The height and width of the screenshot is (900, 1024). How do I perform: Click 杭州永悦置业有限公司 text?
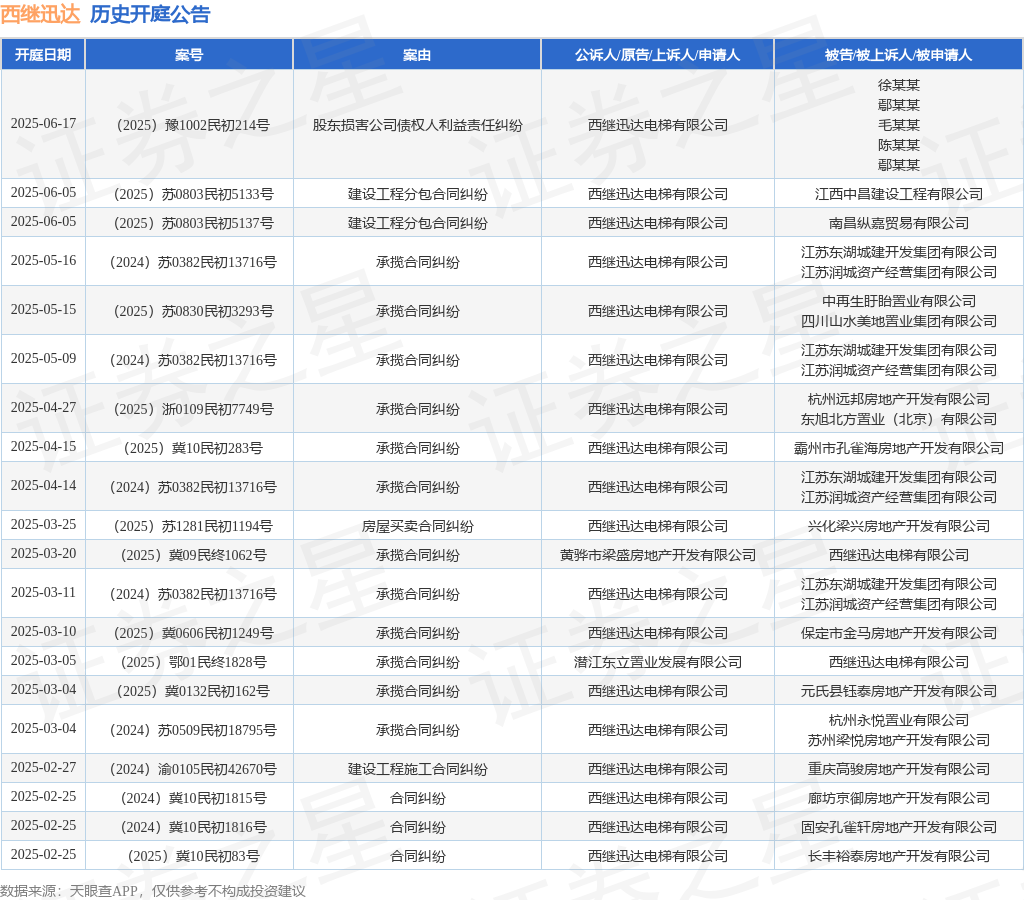(899, 720)
